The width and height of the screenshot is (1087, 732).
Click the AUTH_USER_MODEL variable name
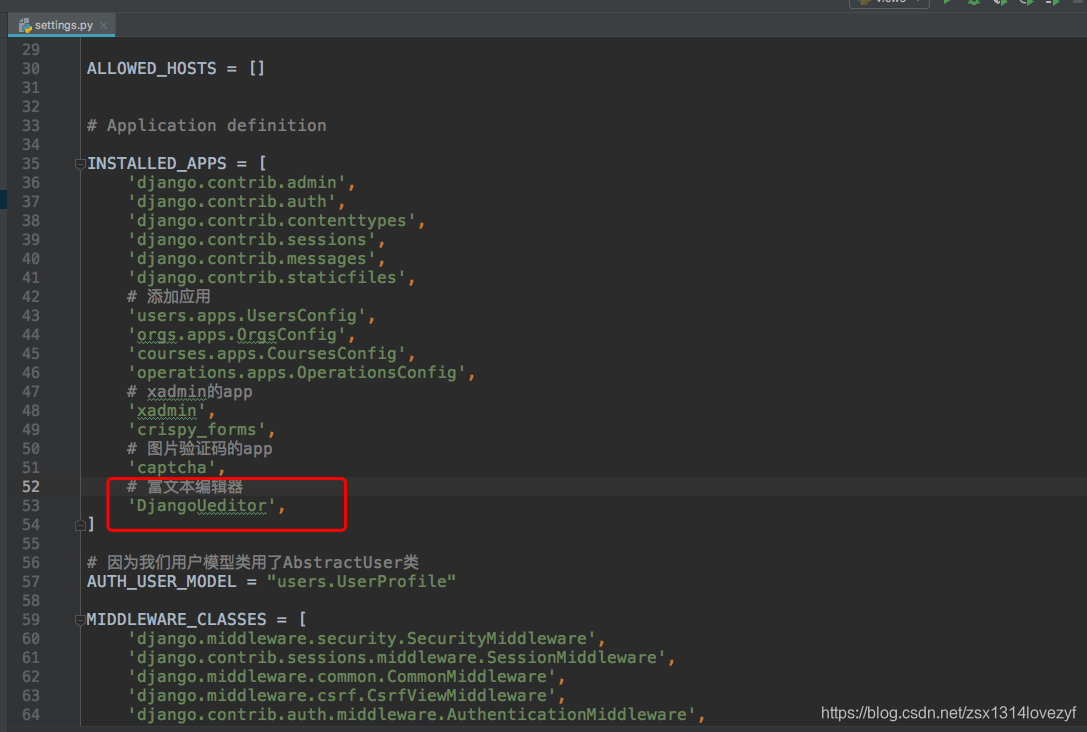162,582
